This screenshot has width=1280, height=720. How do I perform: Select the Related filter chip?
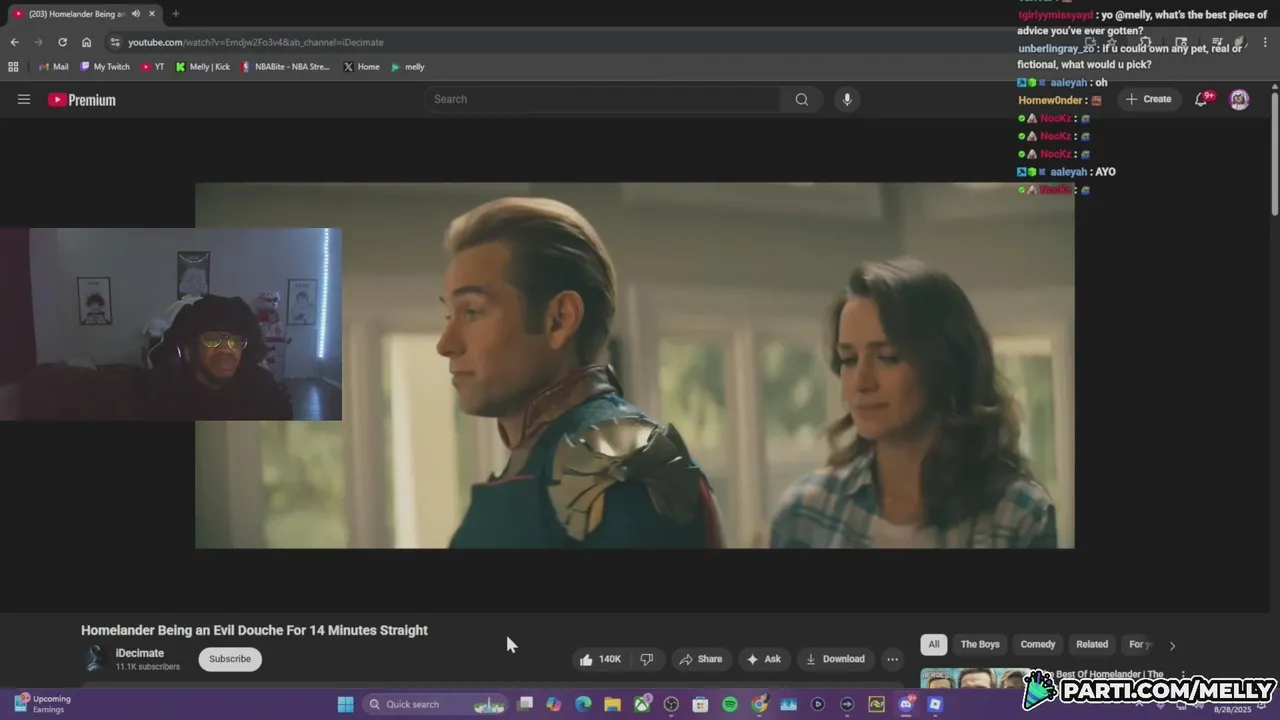(1092, 644)
